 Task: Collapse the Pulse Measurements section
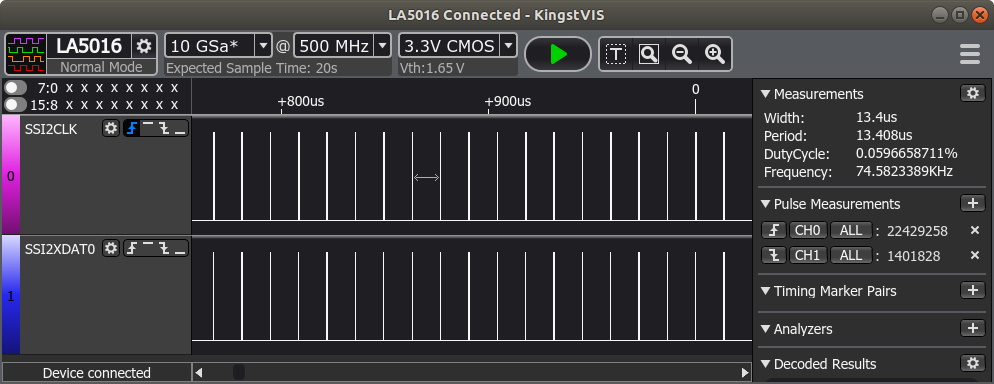click(765, 204)
